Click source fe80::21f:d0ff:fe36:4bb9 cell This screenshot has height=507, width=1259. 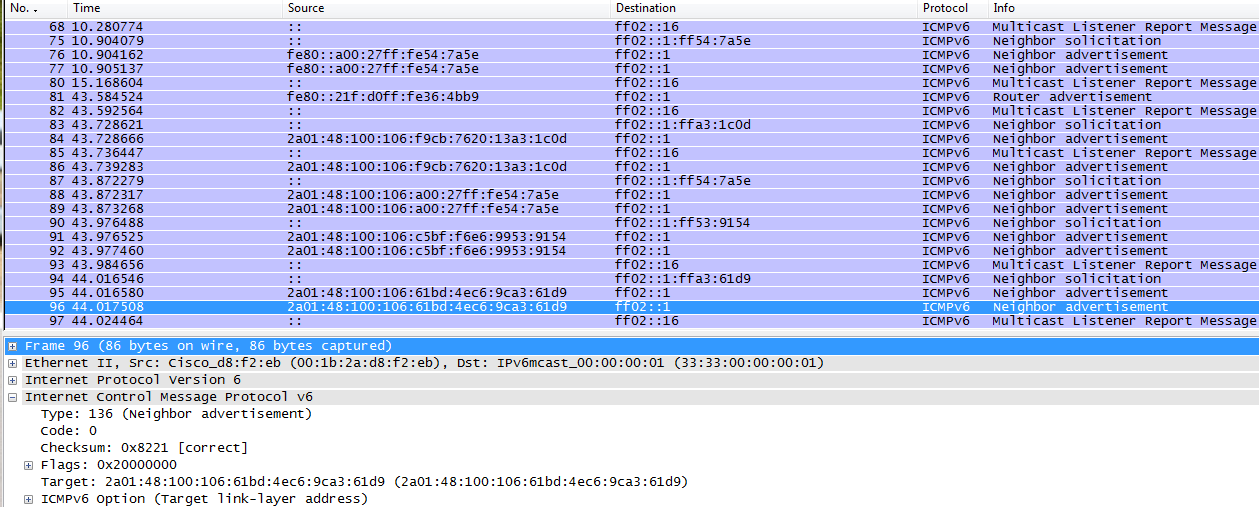coord(383,97)
